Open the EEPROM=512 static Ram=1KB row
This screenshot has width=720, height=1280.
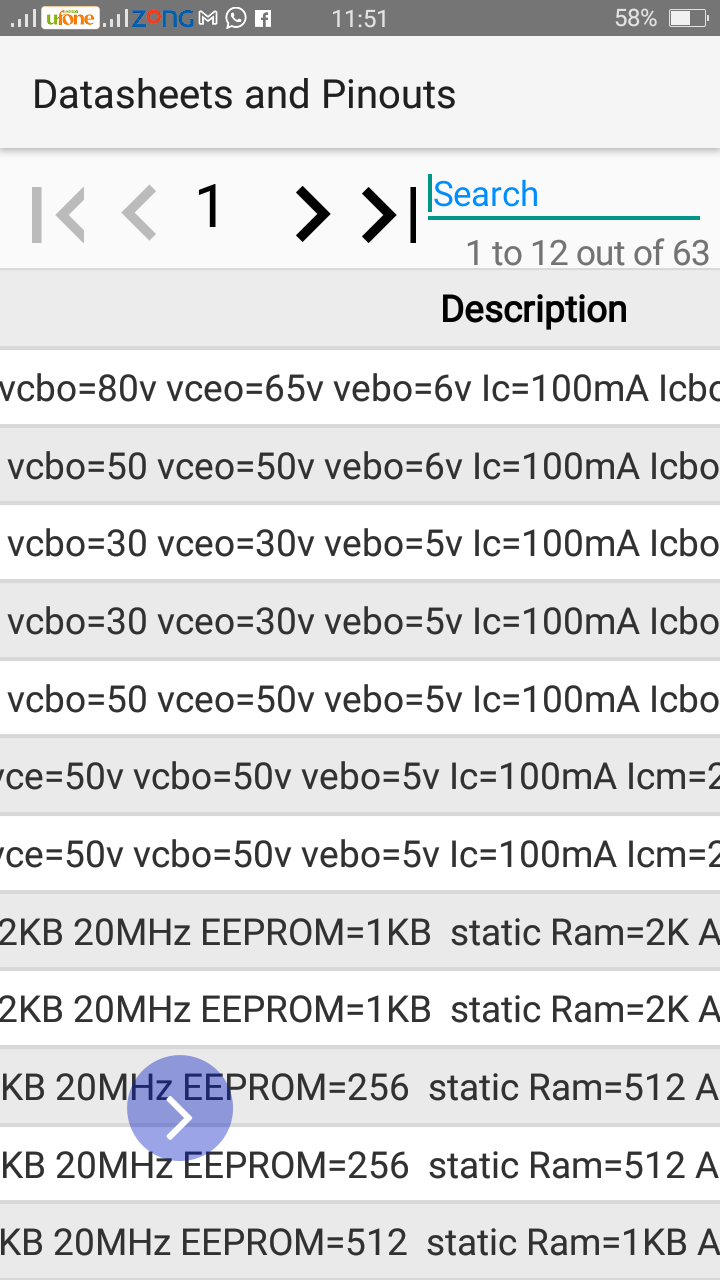point(360,1242)
